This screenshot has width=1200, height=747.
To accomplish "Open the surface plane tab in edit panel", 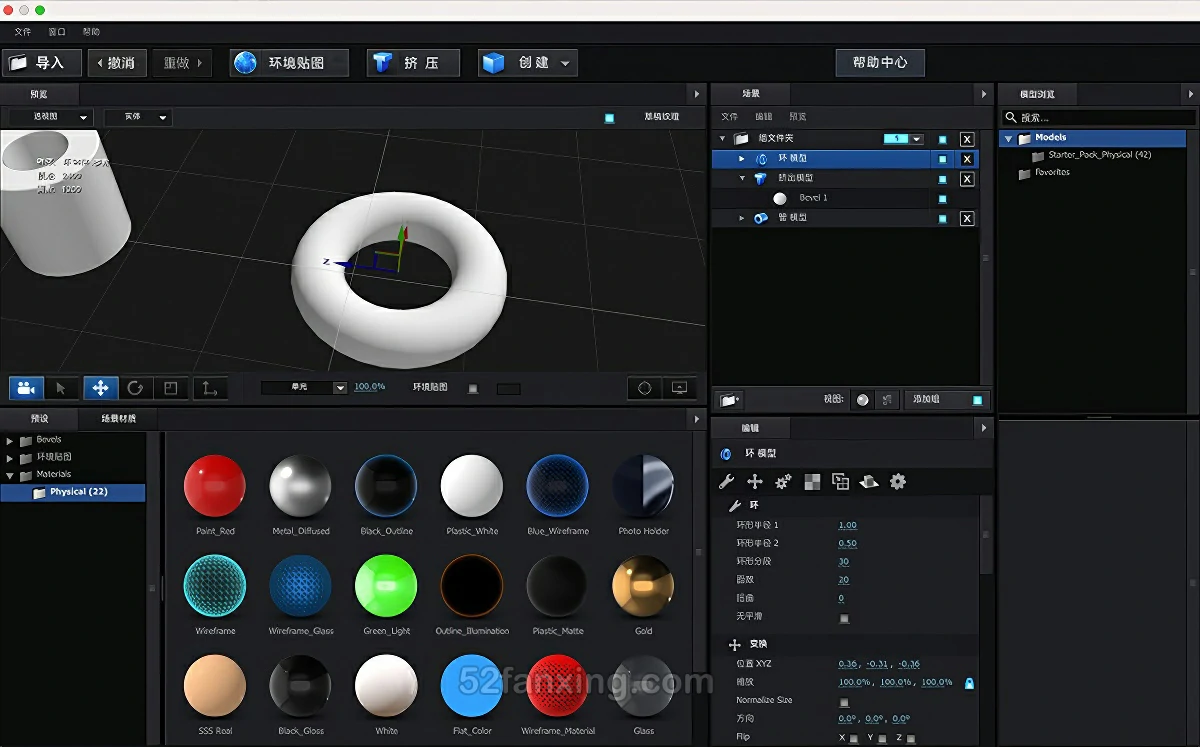I will click(869, 482).
